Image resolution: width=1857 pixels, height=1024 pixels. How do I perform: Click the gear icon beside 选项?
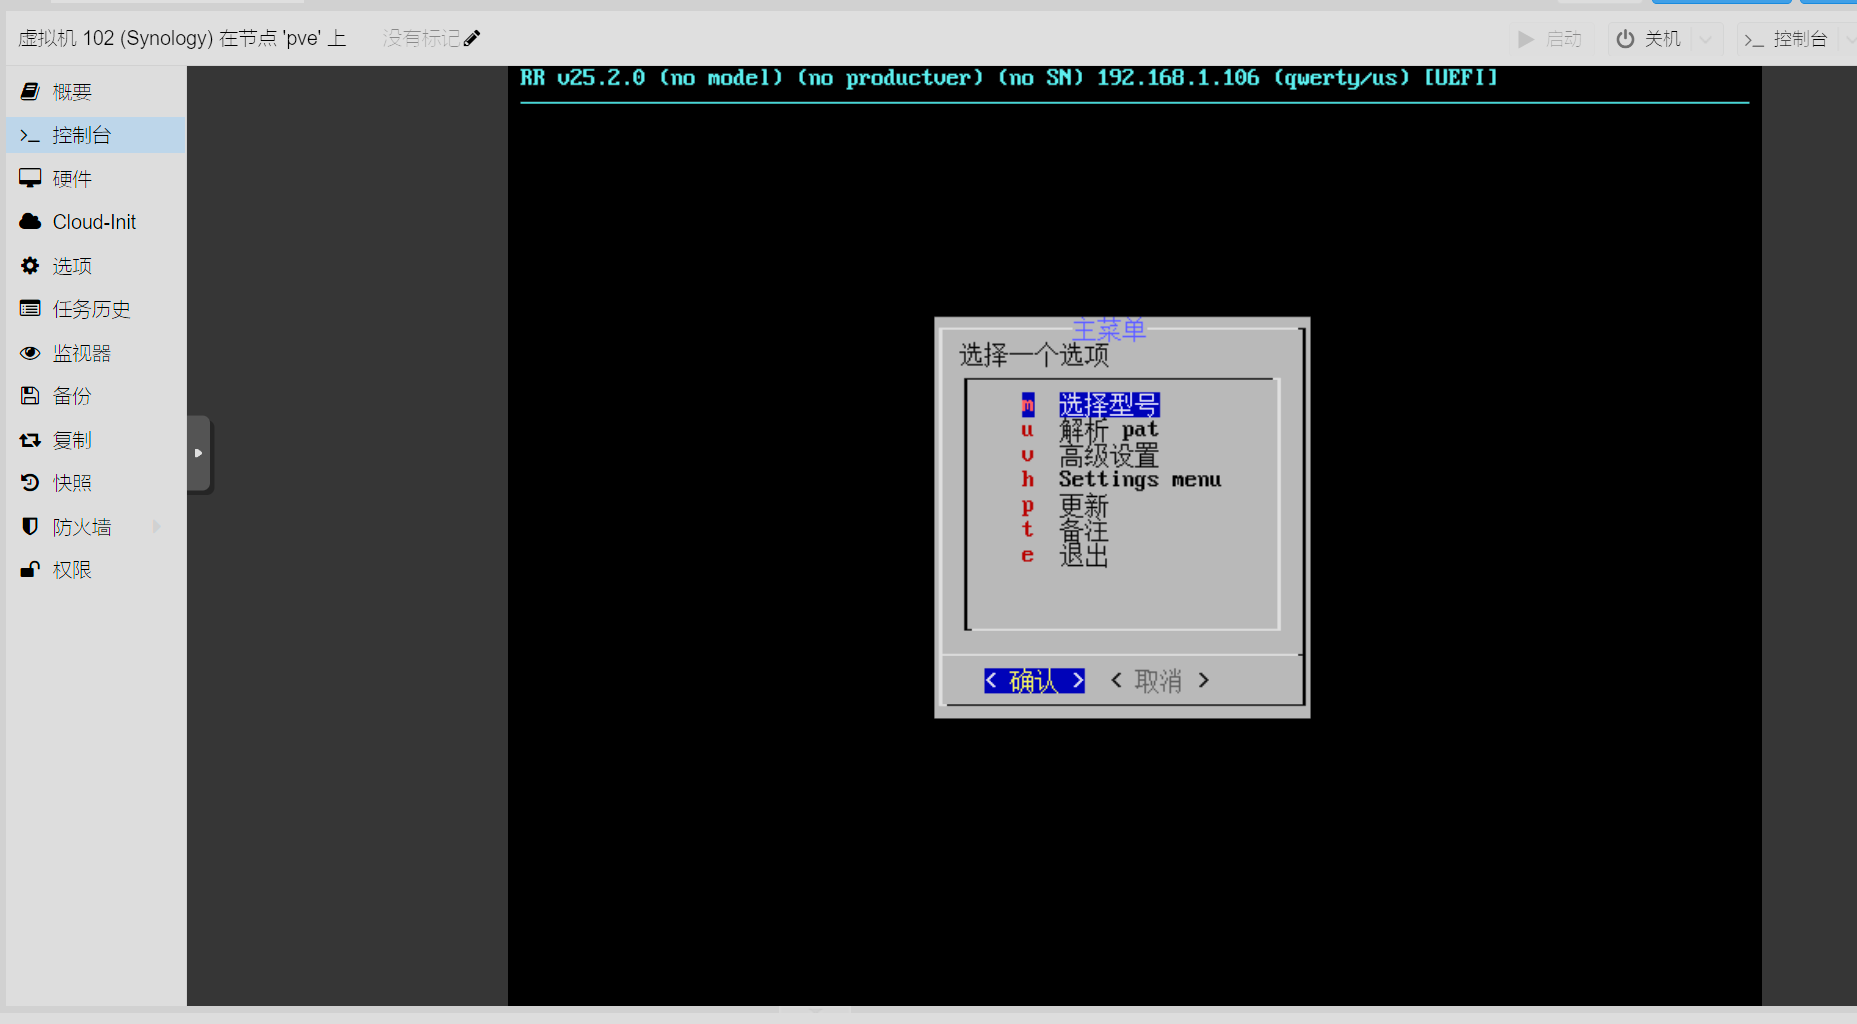[x=30, y=265]
